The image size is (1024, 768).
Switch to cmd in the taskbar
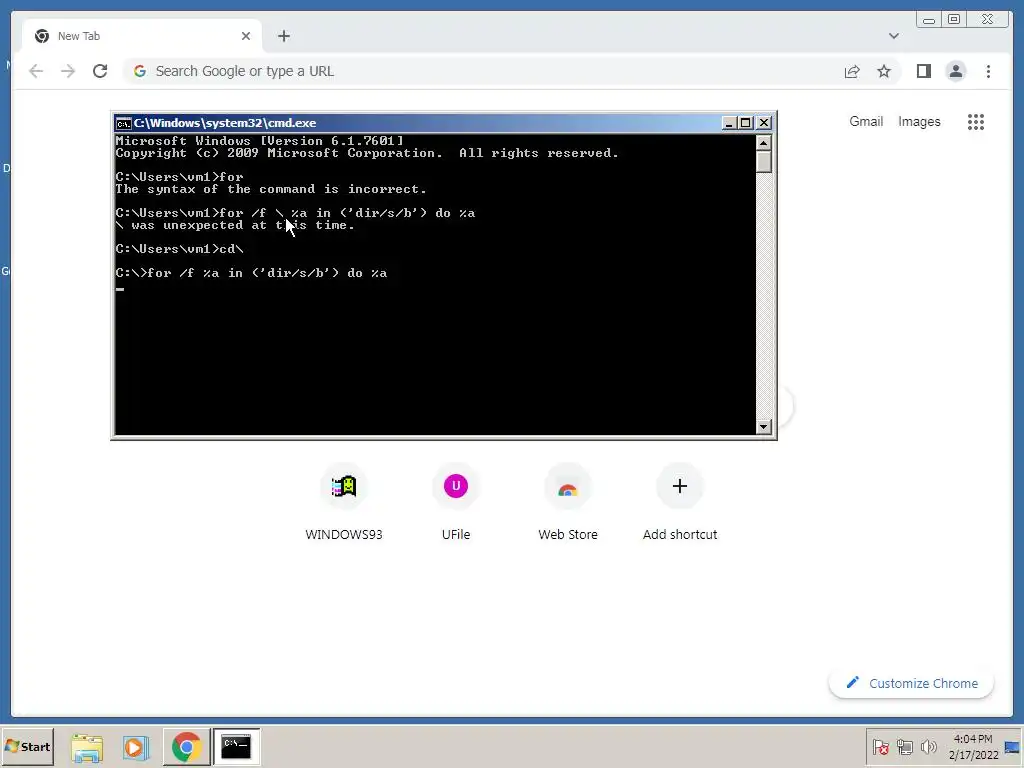pos(236,747)
